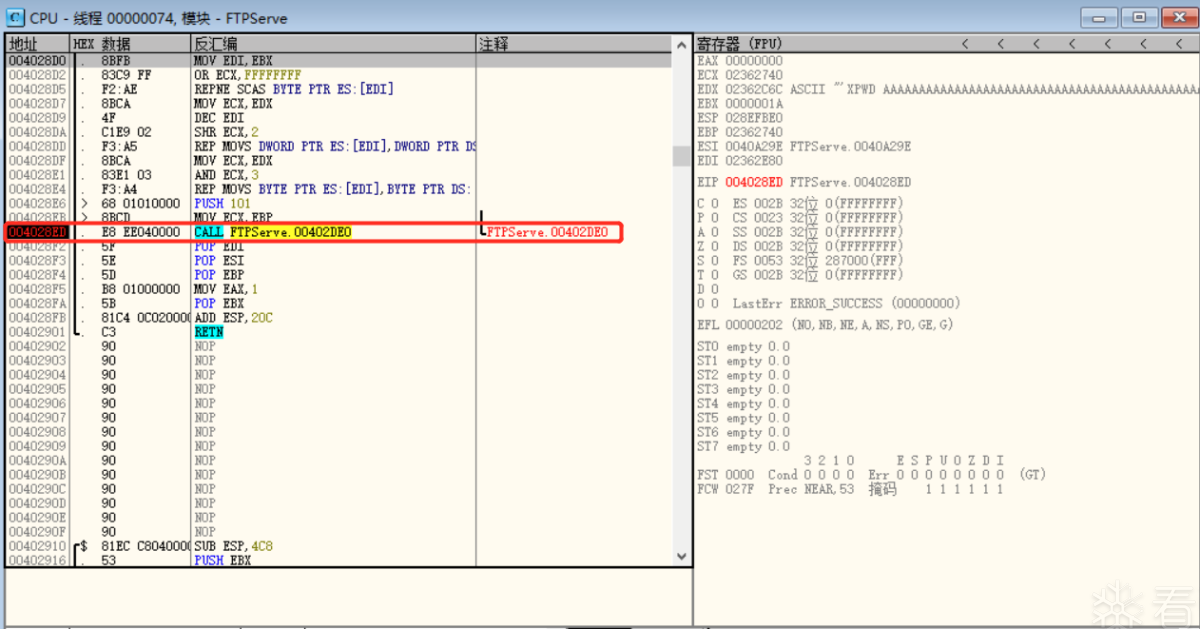Toggle the Z flag value
The width and height of the screenshot is (1200, 629).
coord(714,246)
